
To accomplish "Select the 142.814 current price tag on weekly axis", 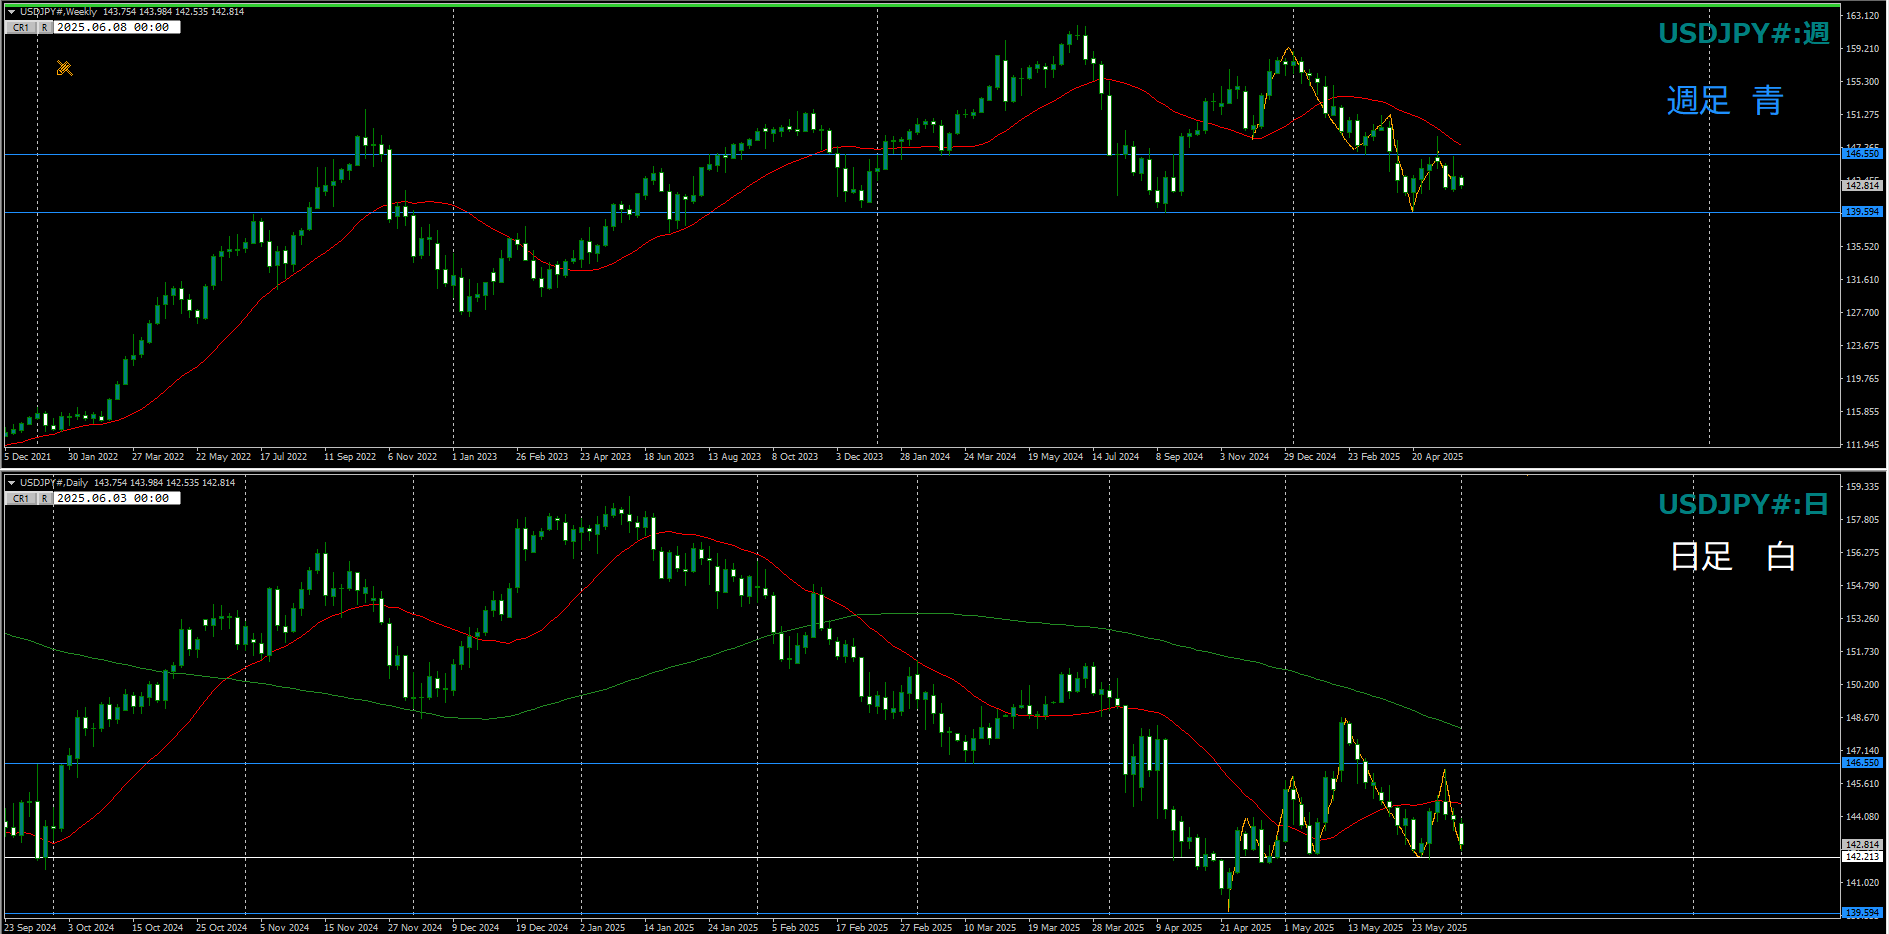I will coord(1862,186).
